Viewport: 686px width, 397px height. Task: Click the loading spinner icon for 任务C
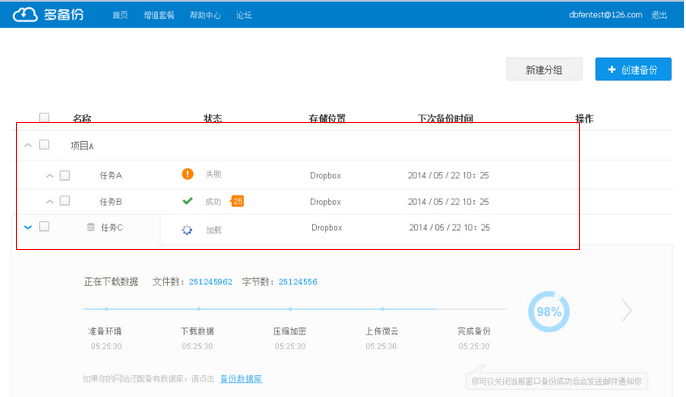pos(187,230)
